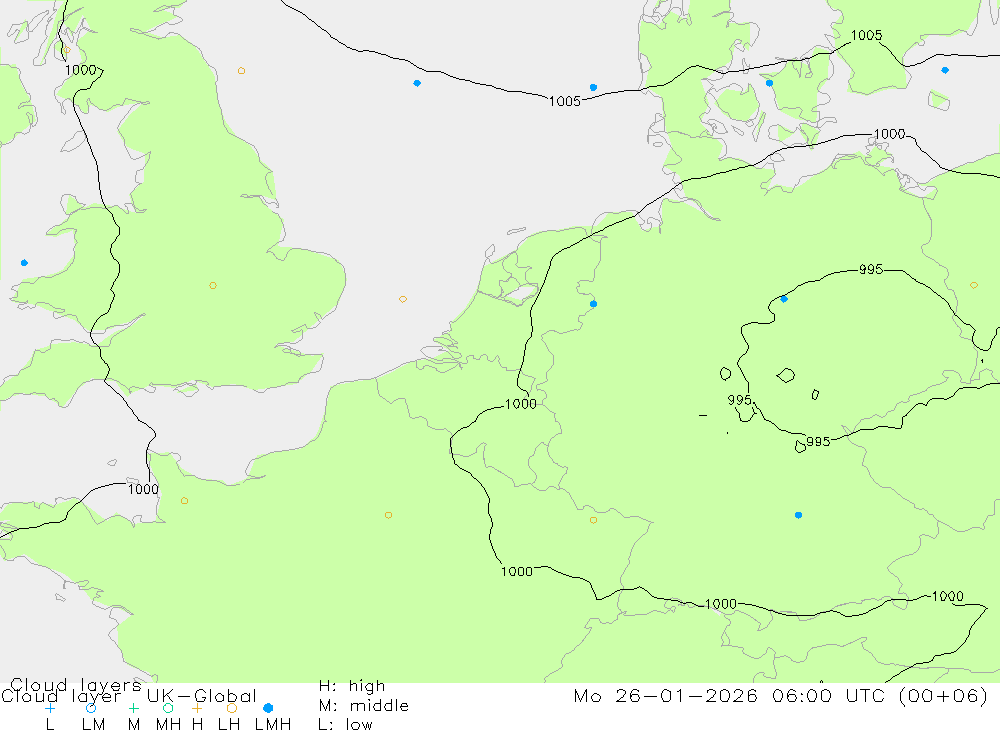Select the orange circle marker over Poland

[x=974, y=286]
